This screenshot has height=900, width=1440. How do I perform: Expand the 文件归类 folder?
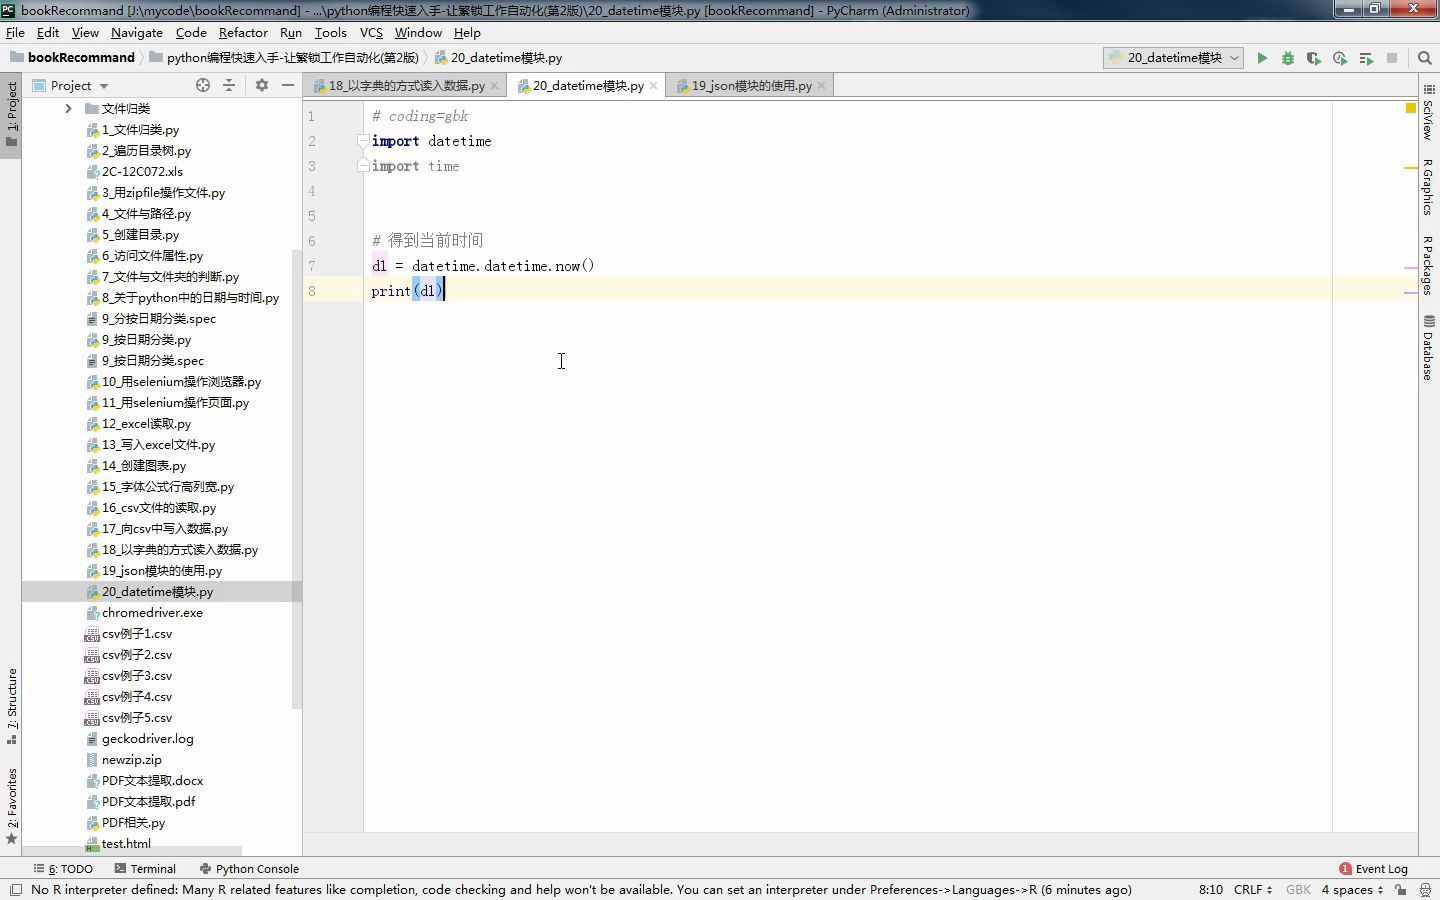[68, 108]
